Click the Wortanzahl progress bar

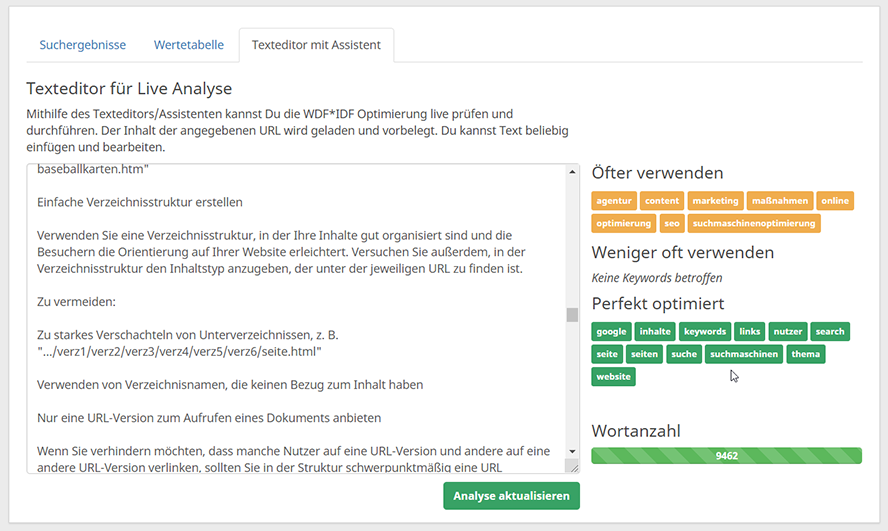point(726,456)
